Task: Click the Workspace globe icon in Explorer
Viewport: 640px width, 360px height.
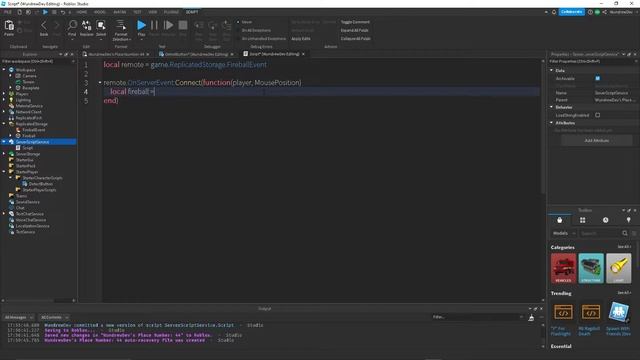Action: pyautogui.click(x=11, y=70)
